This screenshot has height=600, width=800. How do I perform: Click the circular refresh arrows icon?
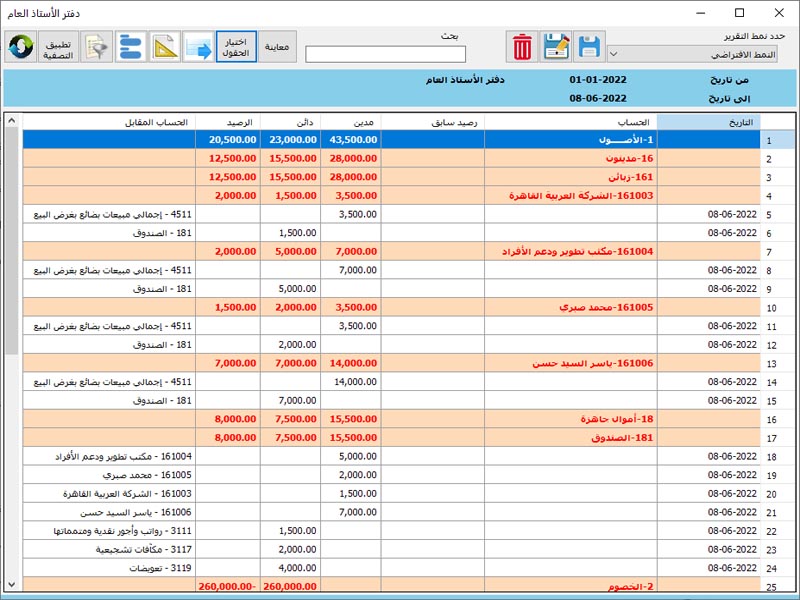click(20, 47)
